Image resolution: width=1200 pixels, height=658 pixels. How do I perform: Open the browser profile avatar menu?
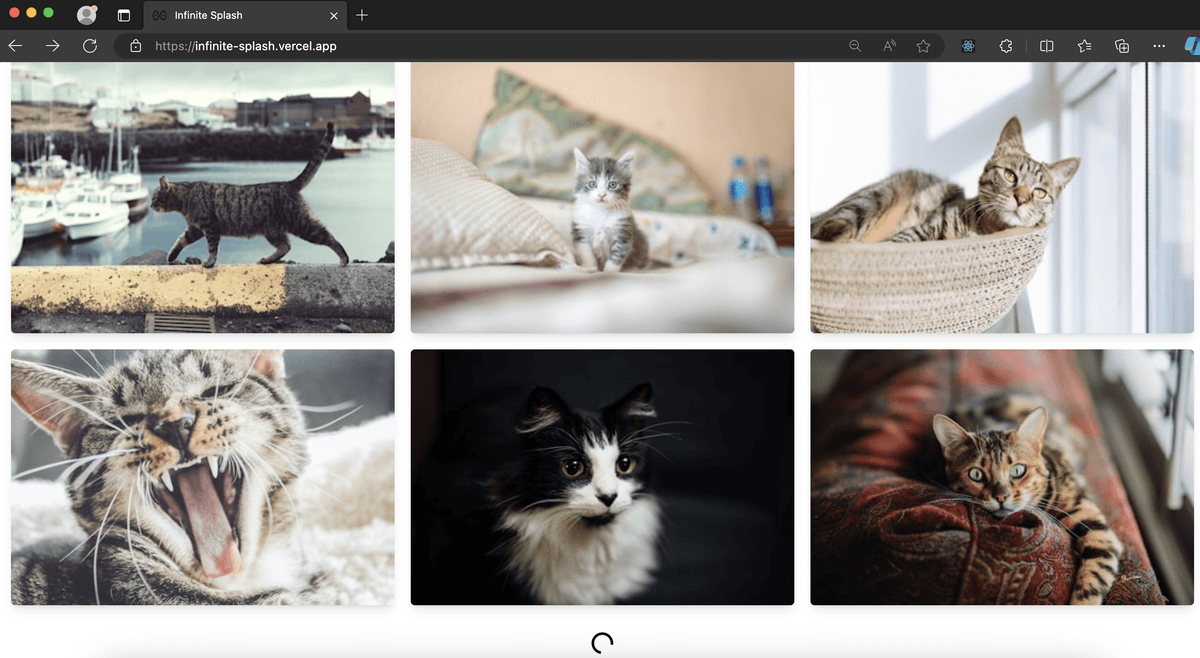tap(87, 15)
